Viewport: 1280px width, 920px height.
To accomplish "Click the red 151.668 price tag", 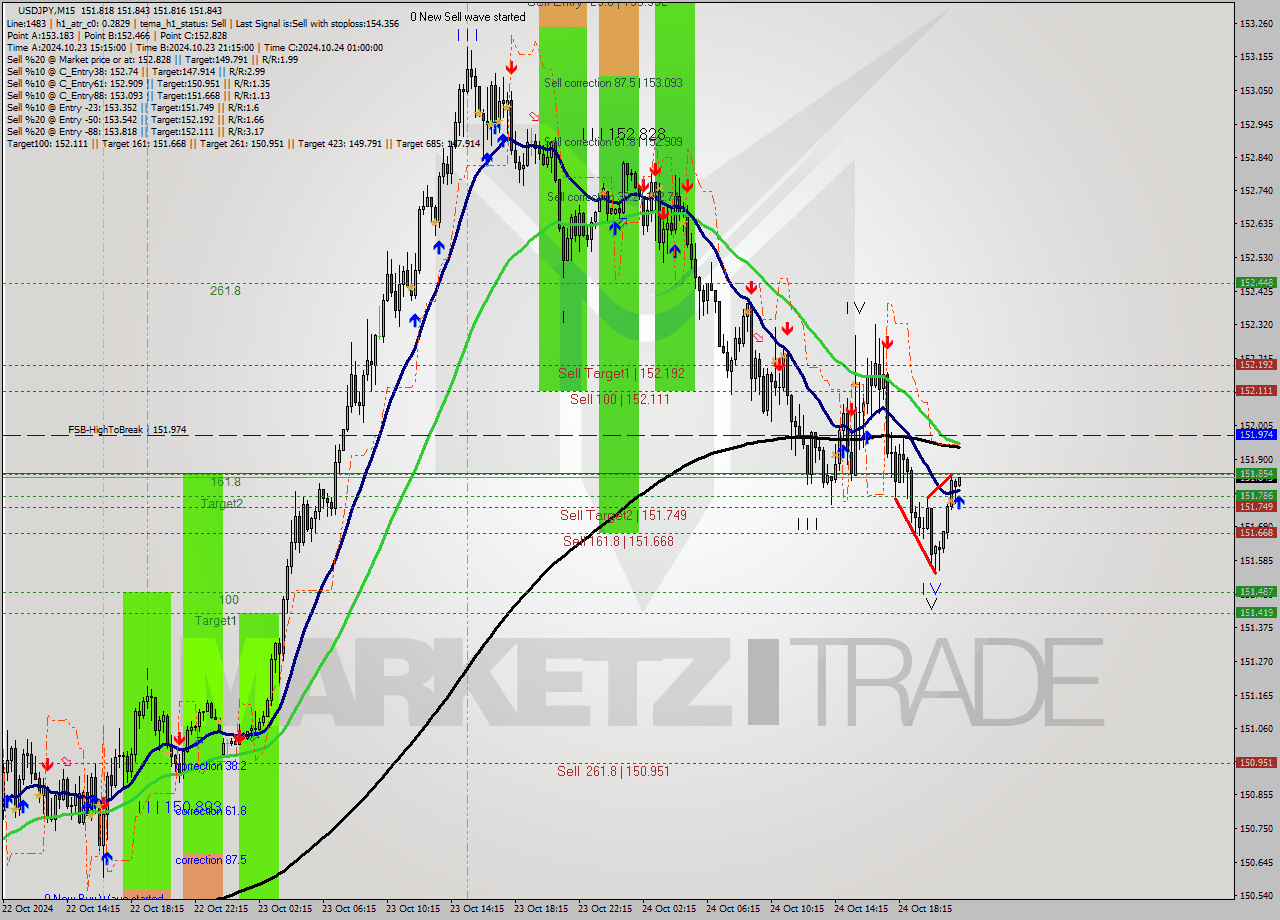I will point(1256,533).
